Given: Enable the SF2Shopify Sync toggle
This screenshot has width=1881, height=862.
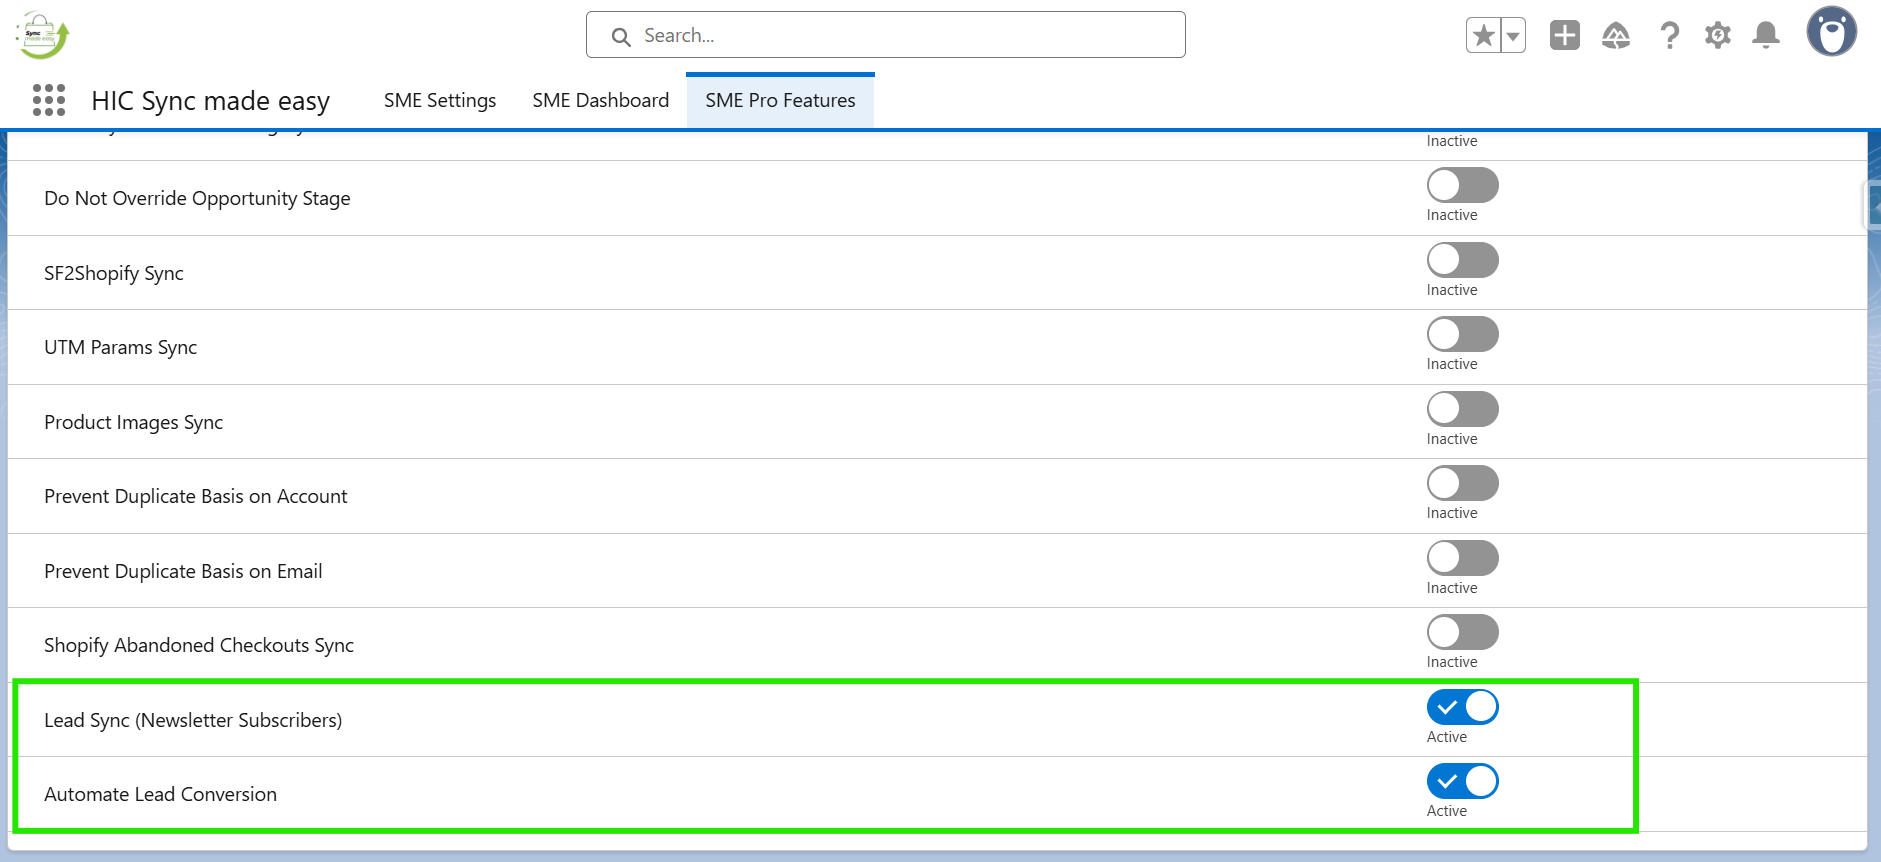Looking at the screenshot, I should [1462, 260].
